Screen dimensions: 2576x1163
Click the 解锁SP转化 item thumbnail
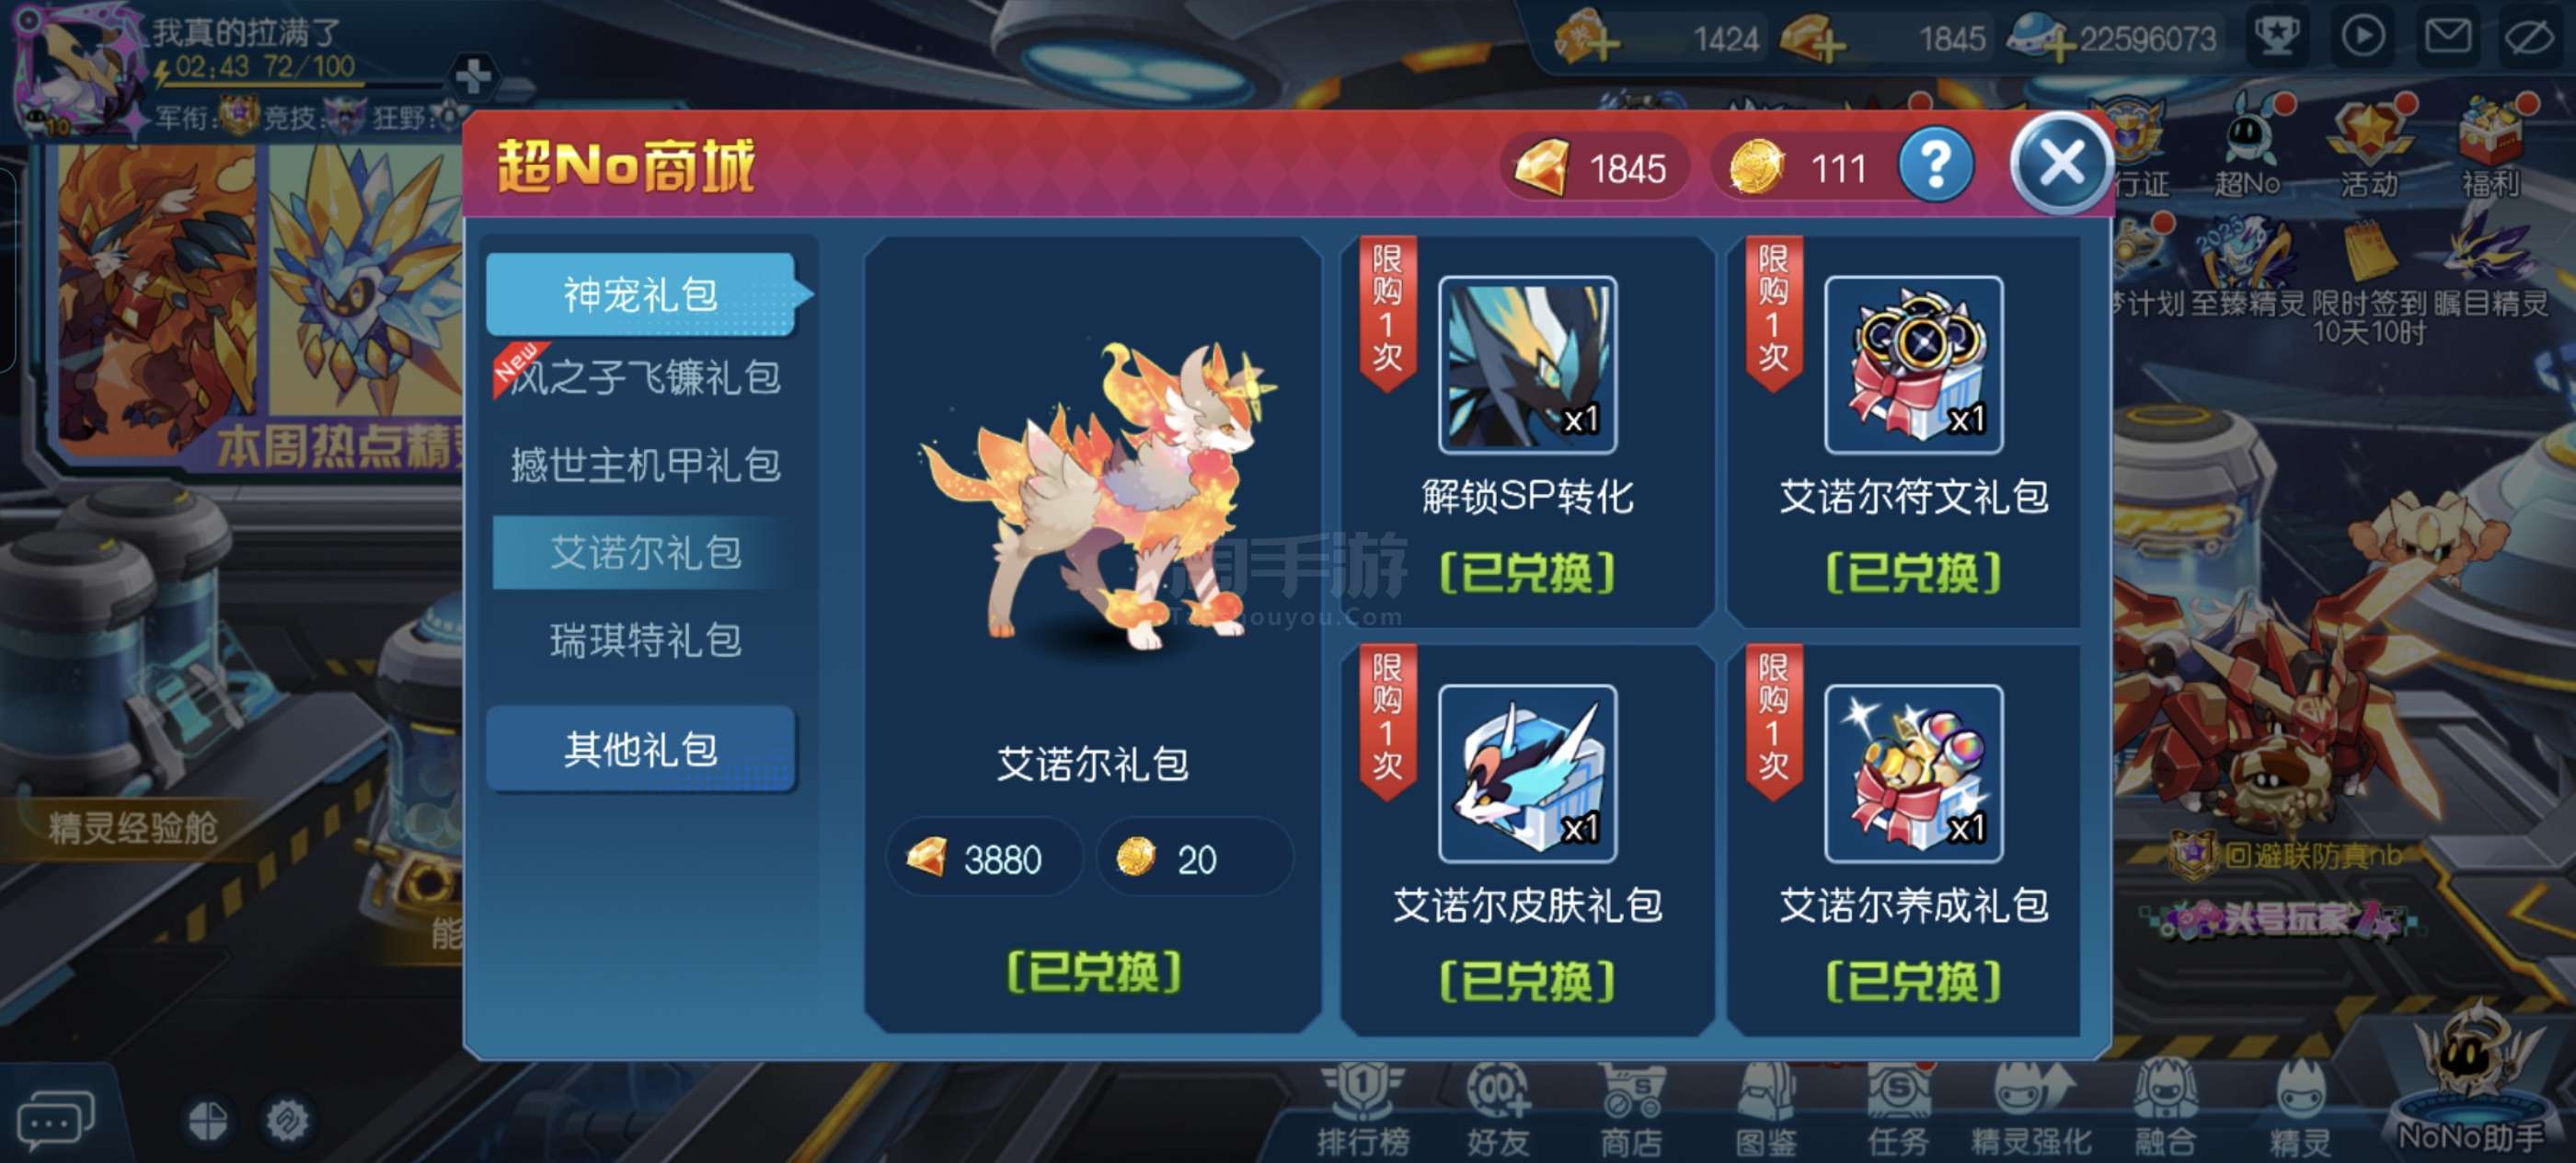tap(1527, 365)
